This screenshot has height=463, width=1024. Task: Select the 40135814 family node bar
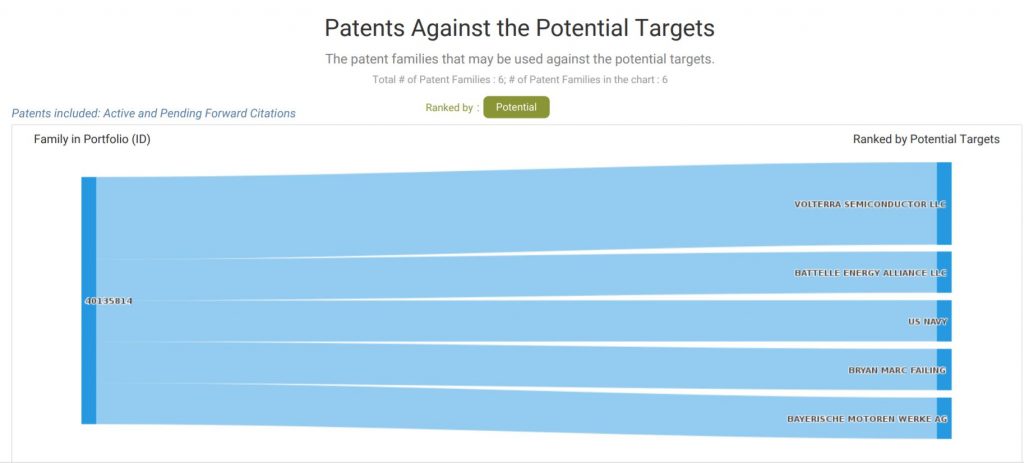(89, 300)
